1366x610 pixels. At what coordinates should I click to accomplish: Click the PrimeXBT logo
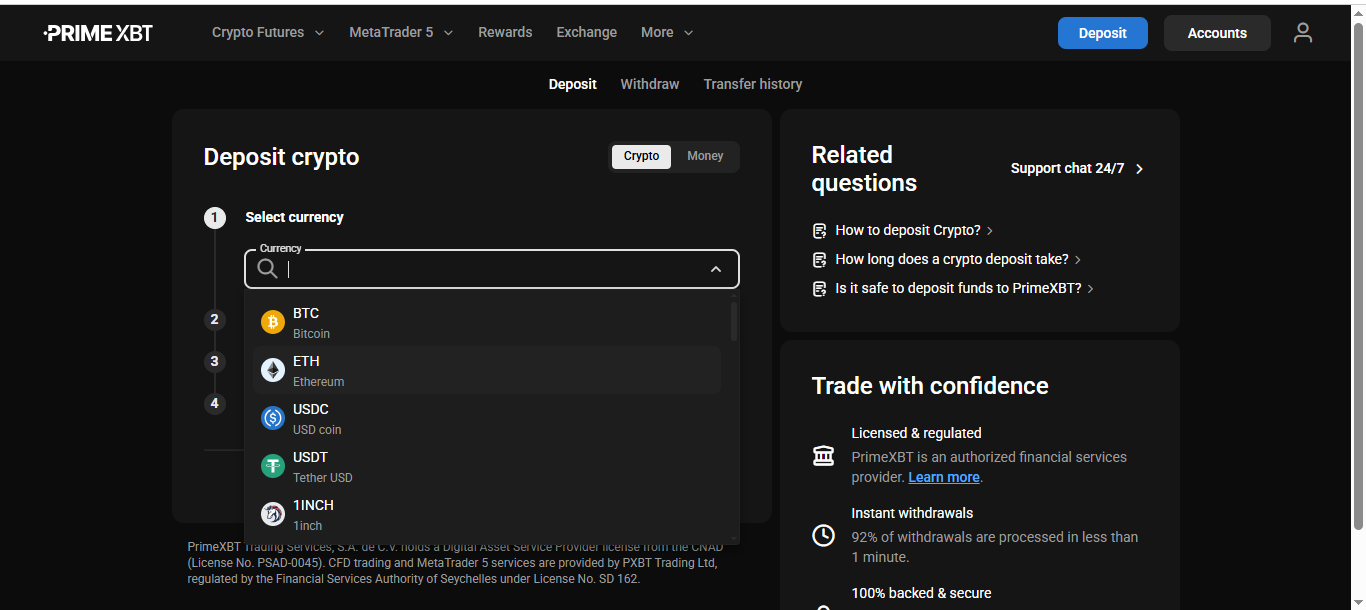pyautogui.click(x=98, y=33)
